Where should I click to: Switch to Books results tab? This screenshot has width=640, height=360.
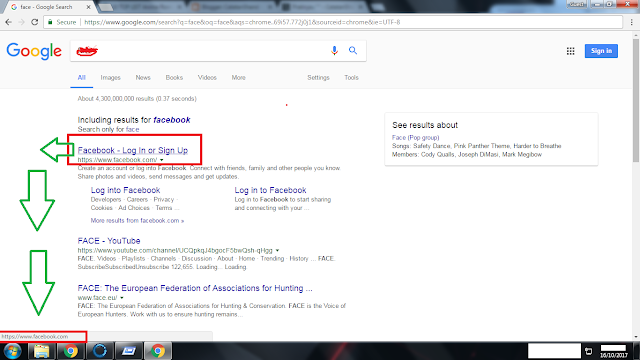[x=174, y=78]
